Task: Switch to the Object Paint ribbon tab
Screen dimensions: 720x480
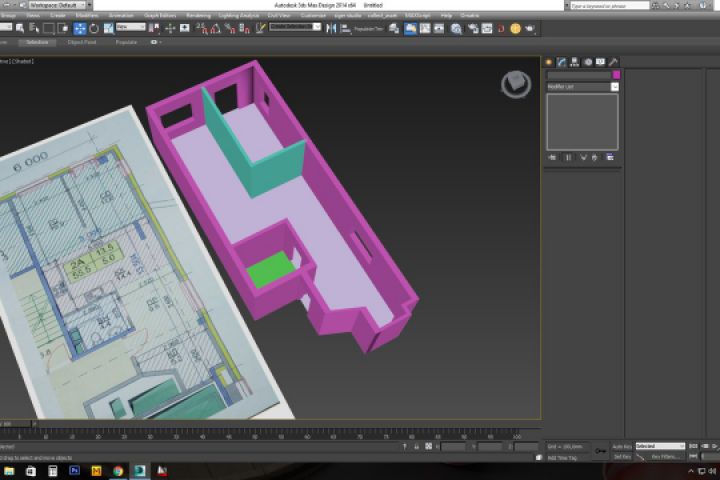Action: pyautogui.click(x=82, y=42)
